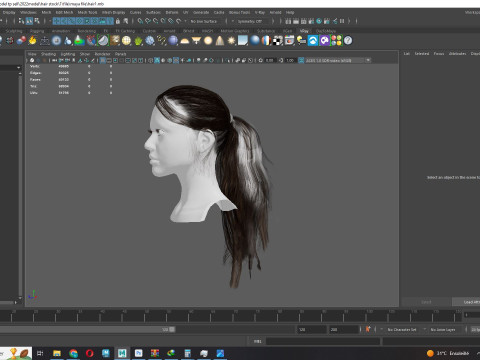Toggle the camera icon in panel toolbar
This screenshot has height=360, width=480.
[x=32, y=60]
